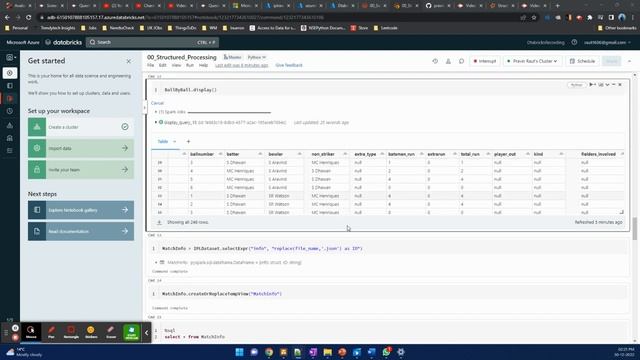640x360 pixels.
Task: Open cell dashboard chart icon
Action: point(601,84)
